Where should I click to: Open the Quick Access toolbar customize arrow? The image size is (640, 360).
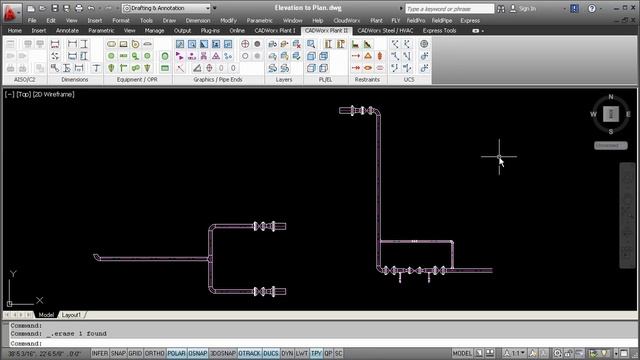(x=215, y=8)
